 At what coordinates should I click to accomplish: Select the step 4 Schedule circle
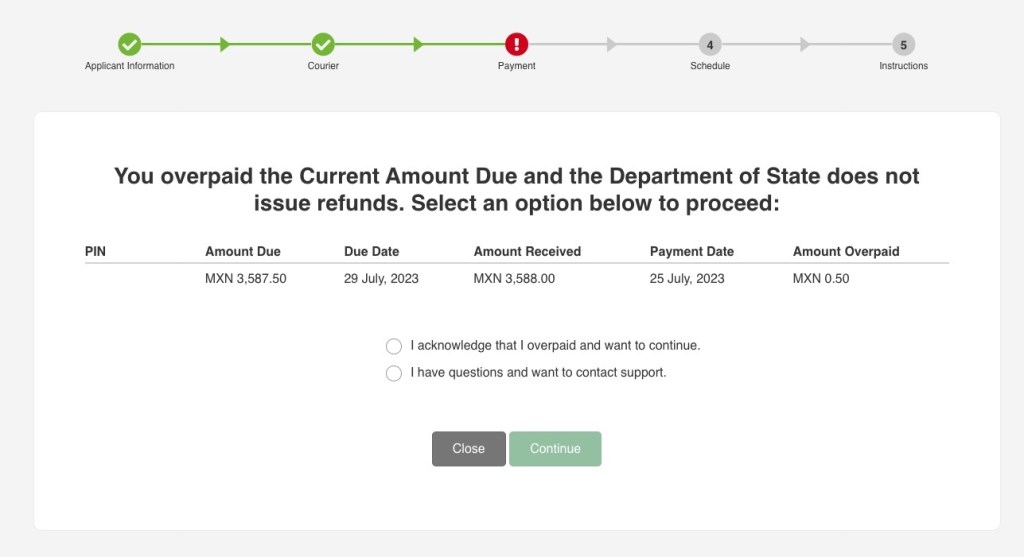pos(709,44)
